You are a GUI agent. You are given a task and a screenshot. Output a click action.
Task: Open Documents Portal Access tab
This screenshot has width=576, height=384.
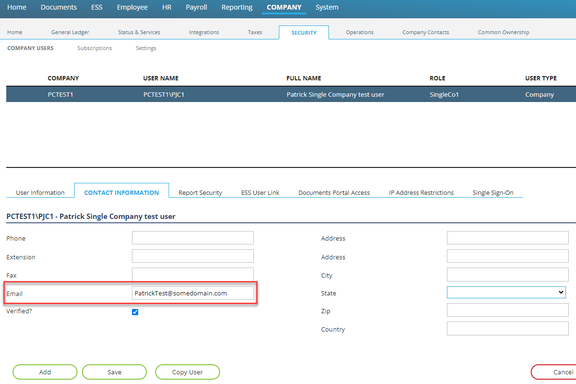click(334, 193)
